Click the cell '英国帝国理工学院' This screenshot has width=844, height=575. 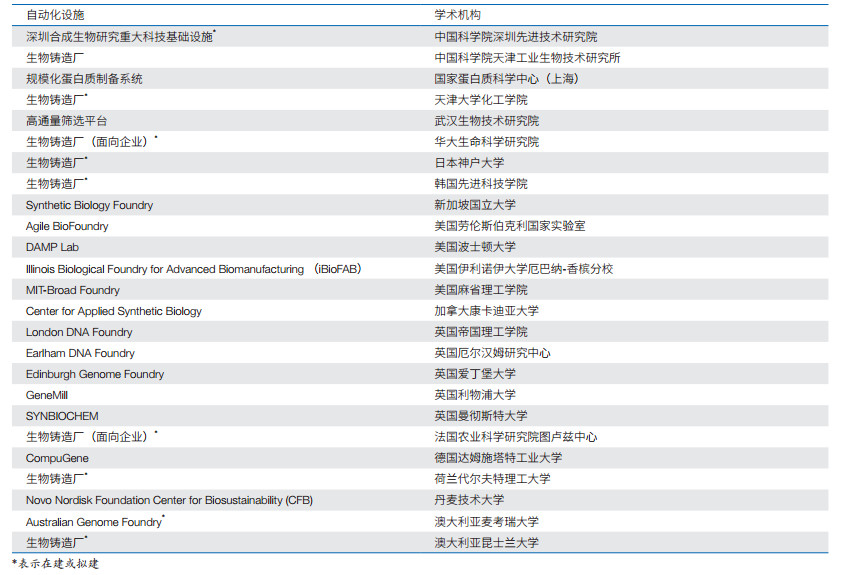click(481, 332)
